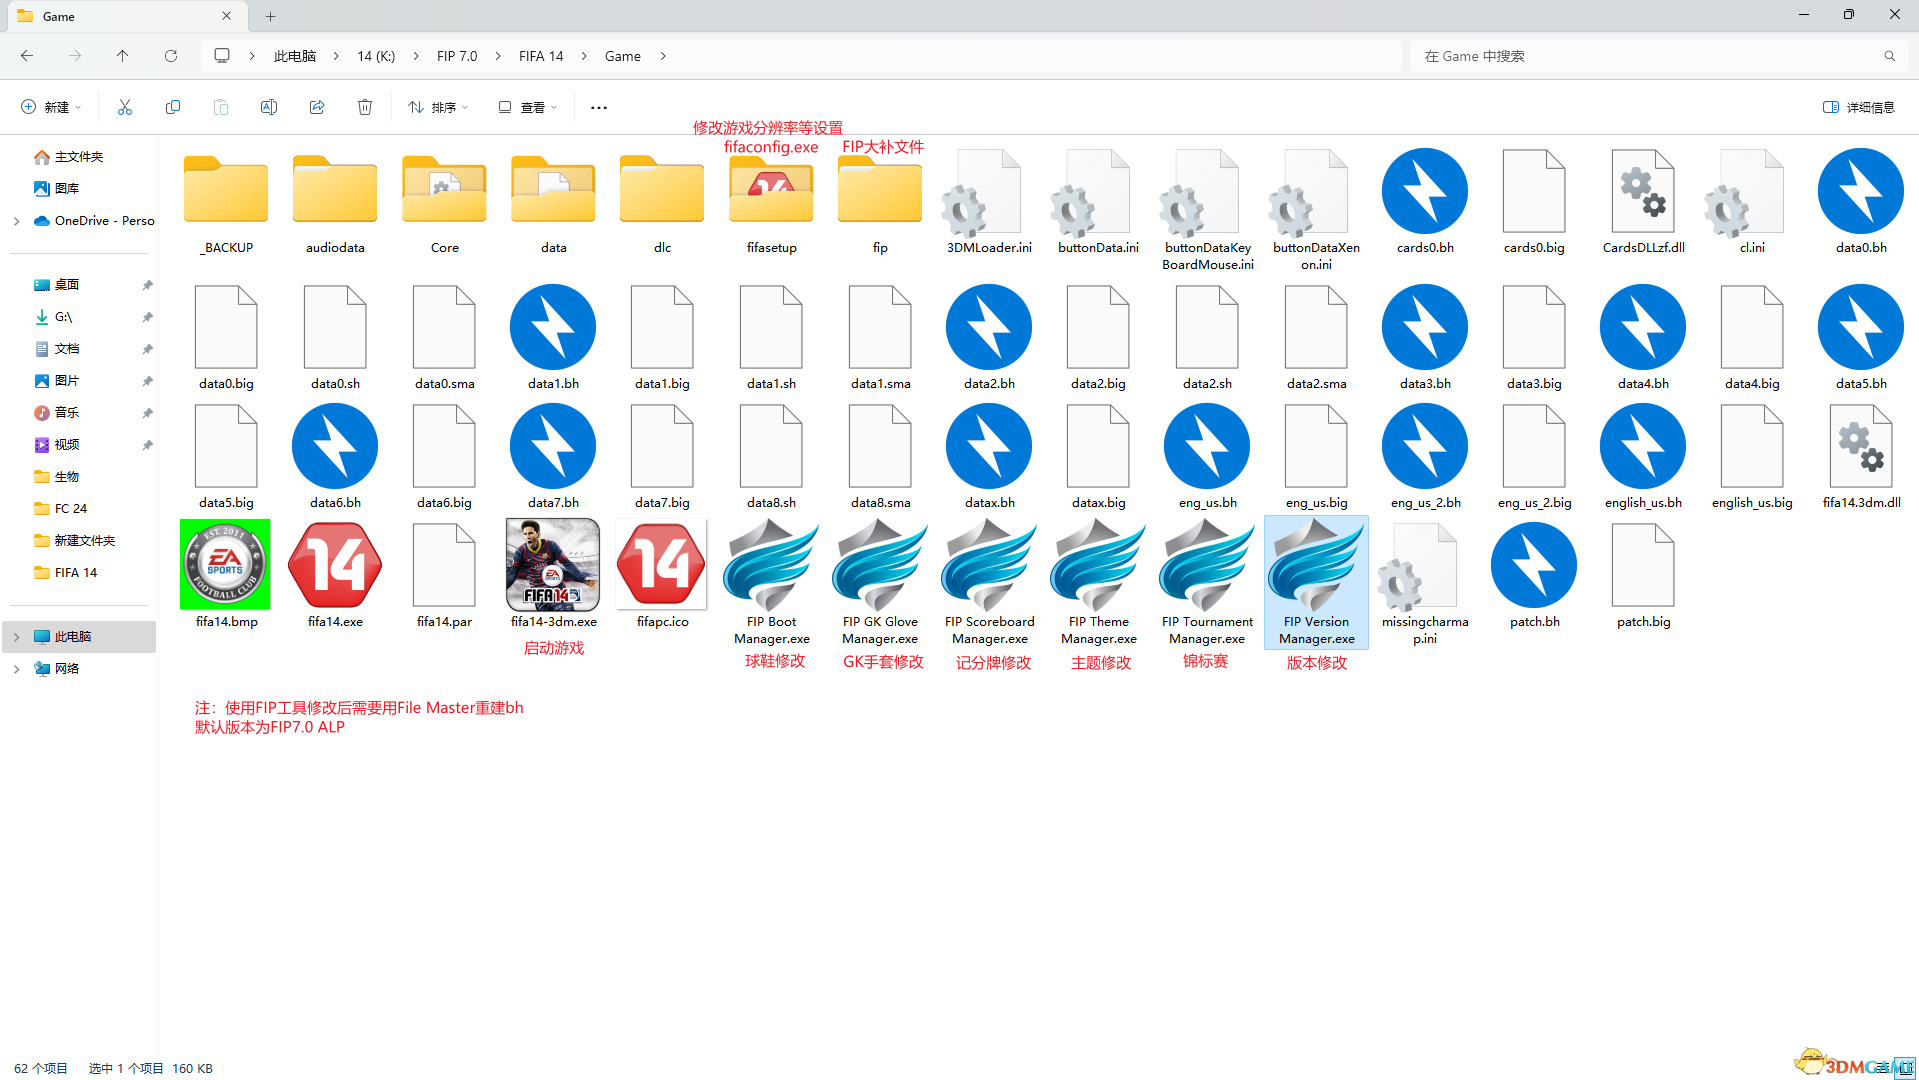Go back using the back arrow
Image resolution: width=1919 pixels, height=1080 pixels.
coord(27,56)
